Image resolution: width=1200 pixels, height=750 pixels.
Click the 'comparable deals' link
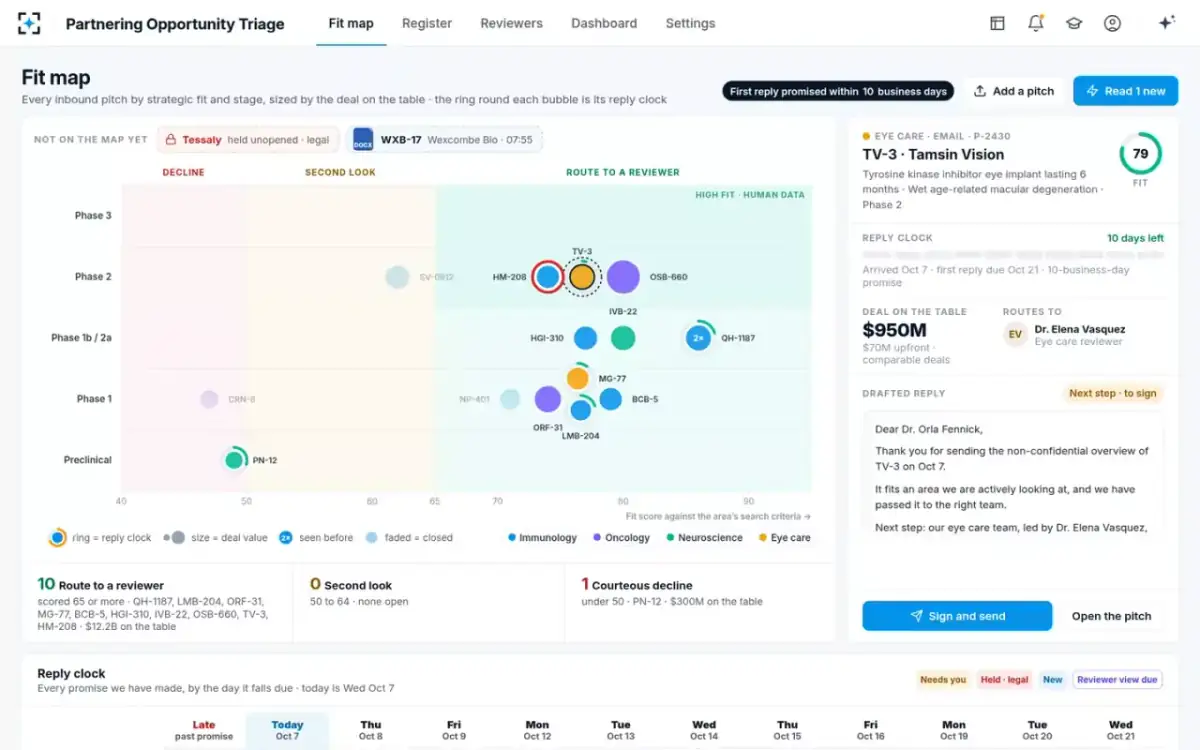pyautogui.click(x=906, y=360)
